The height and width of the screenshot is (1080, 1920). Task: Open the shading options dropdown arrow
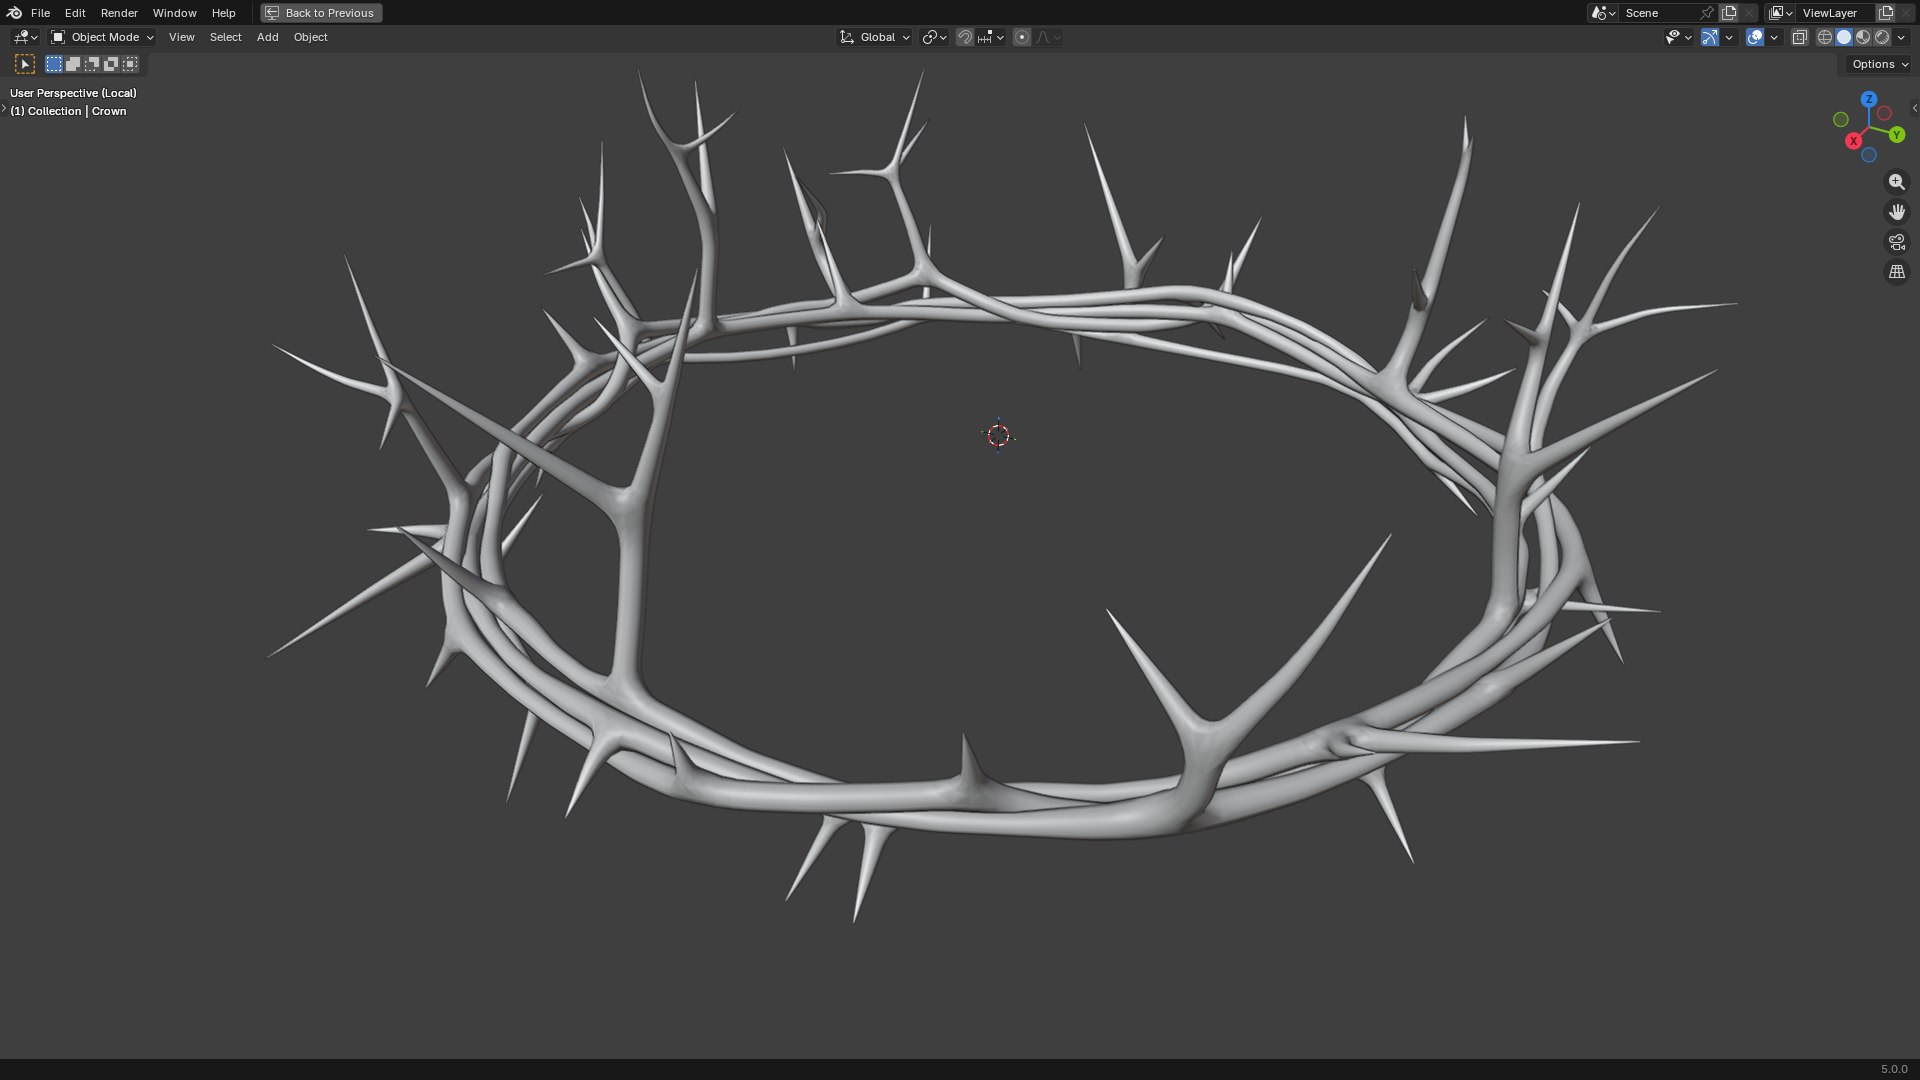(x=1901, y=37)
